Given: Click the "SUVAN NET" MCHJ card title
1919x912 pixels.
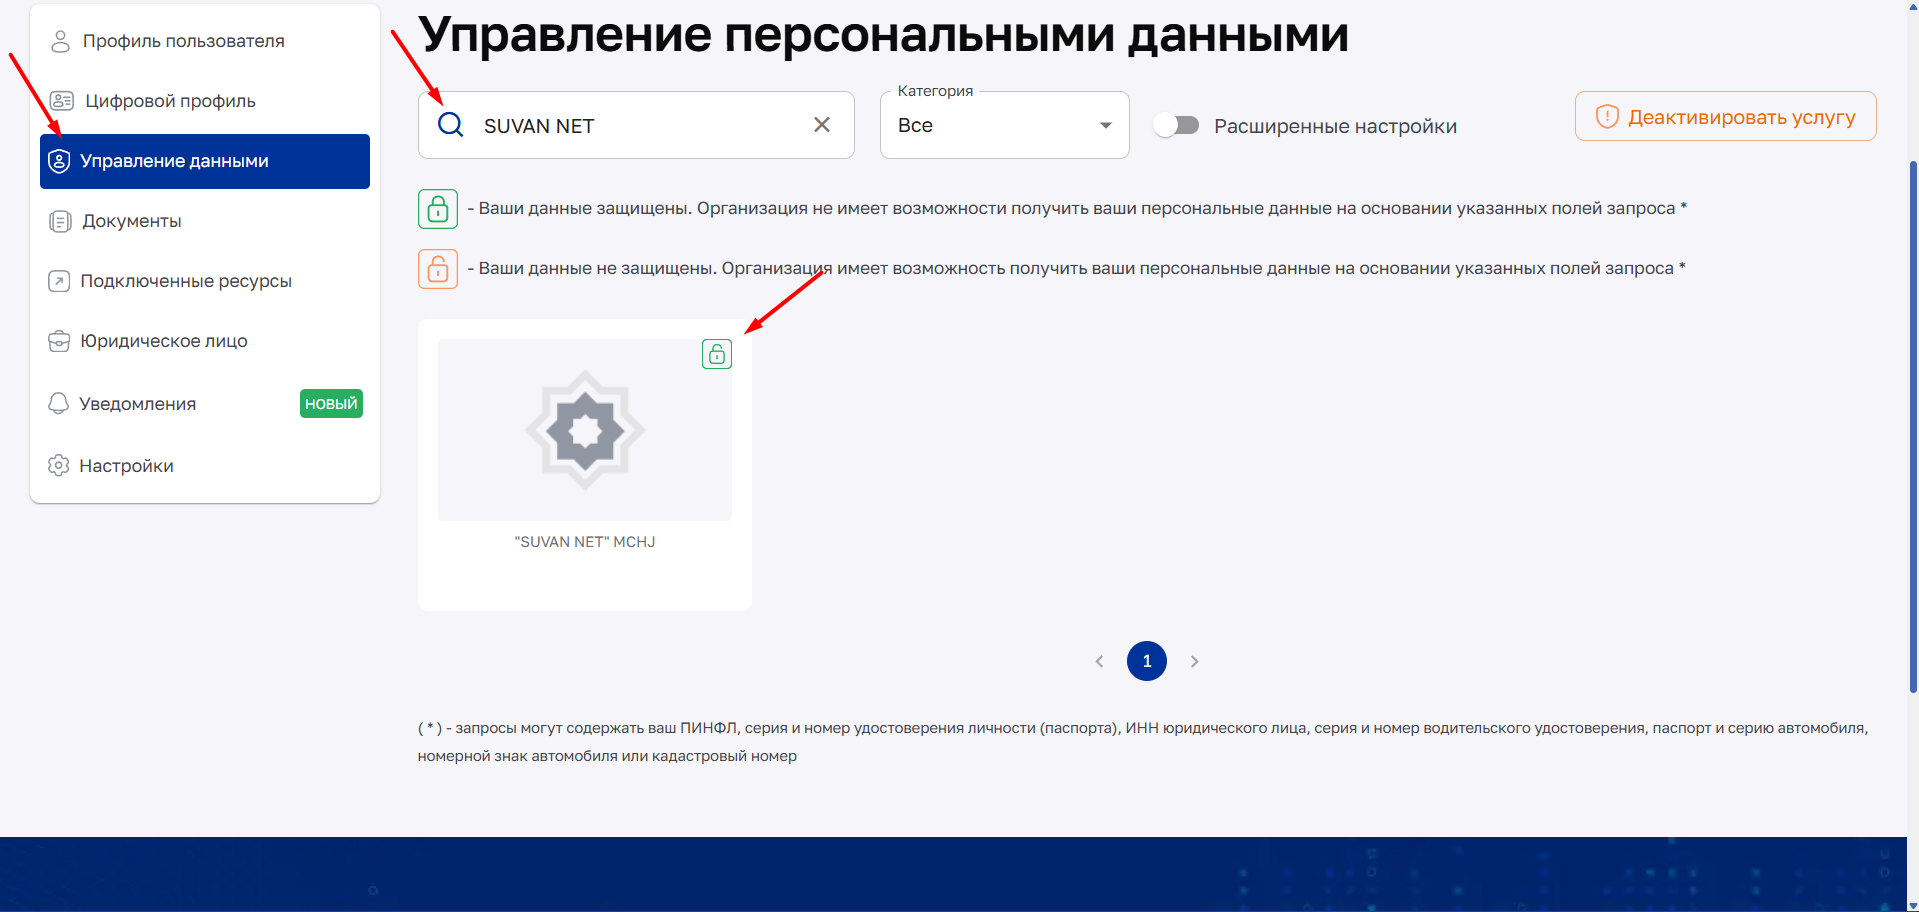Looking at the screenshot, I should click(585, 542).
